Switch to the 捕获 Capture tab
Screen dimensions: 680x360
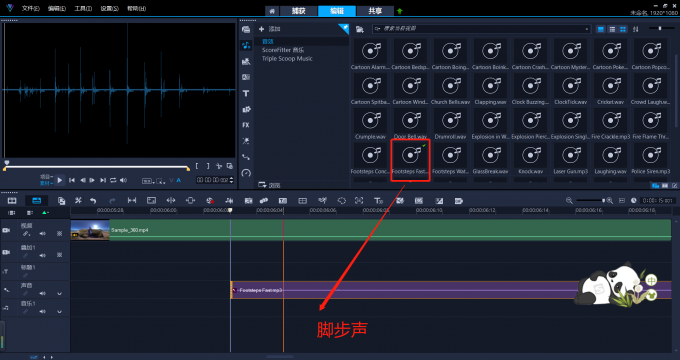[298, 11]
